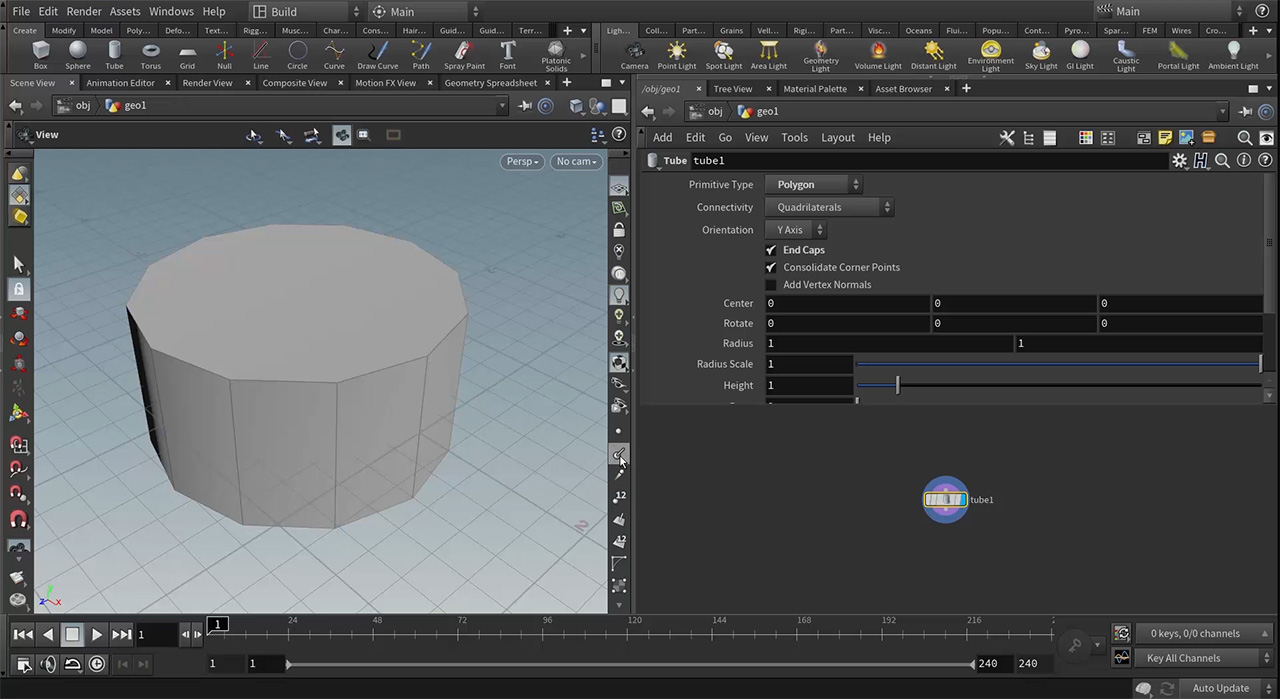Create a Point Light from shelf

pos(677,55)
